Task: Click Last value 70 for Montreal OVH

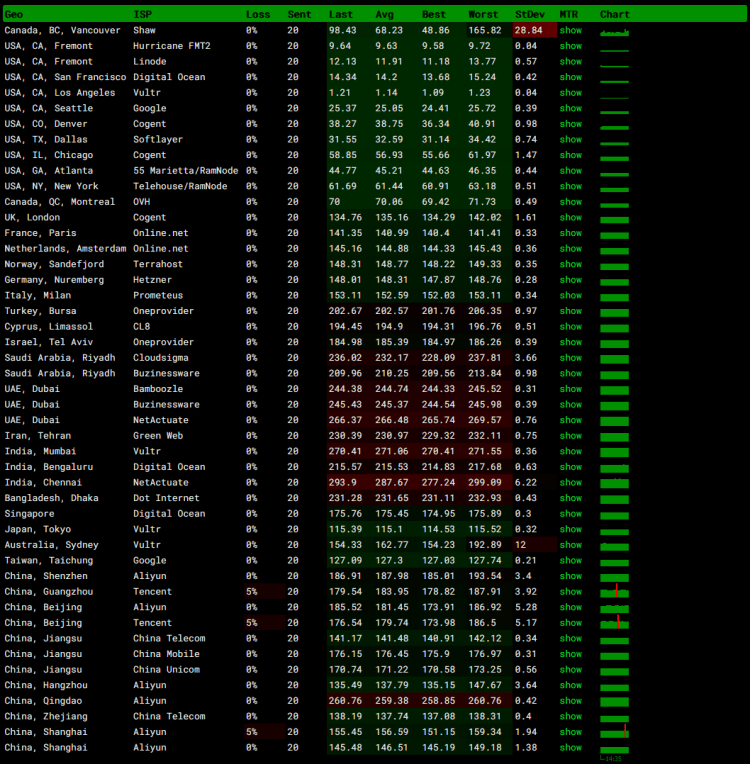Action: (334, 202)
